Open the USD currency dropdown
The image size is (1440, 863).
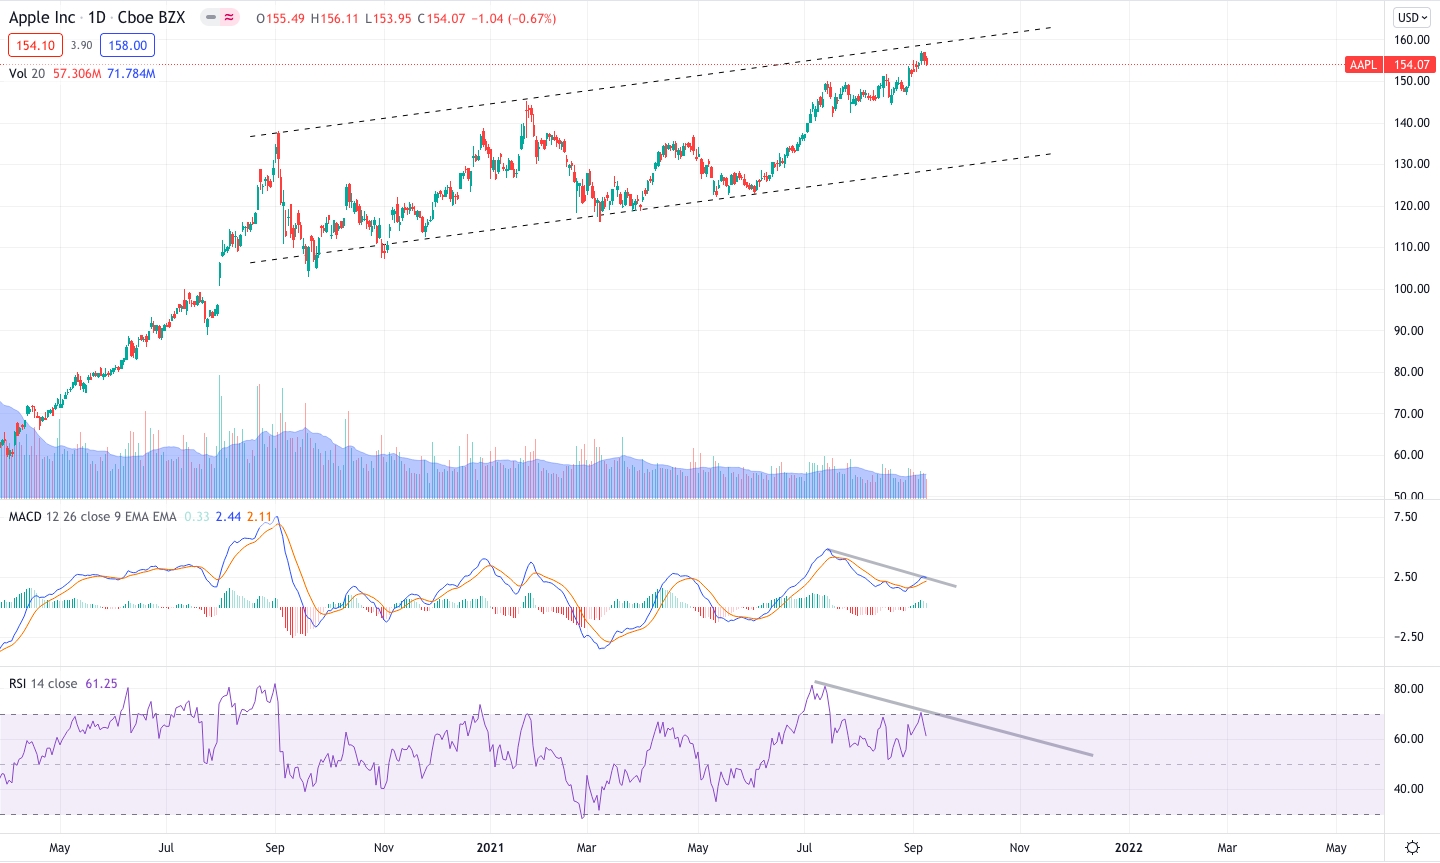coord(1413,17)
